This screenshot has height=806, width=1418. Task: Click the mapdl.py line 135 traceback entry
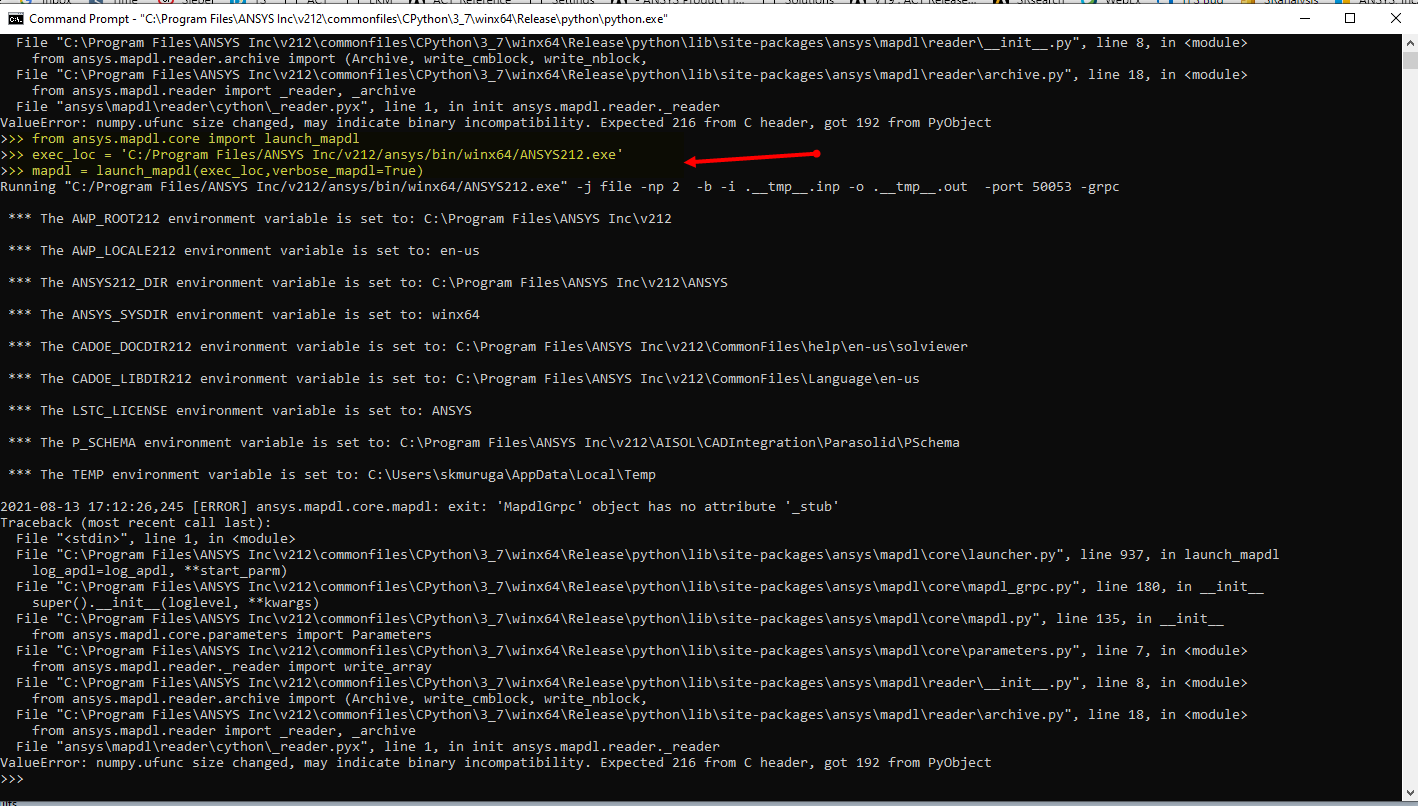pyautogui.click(x=620, y=619)
